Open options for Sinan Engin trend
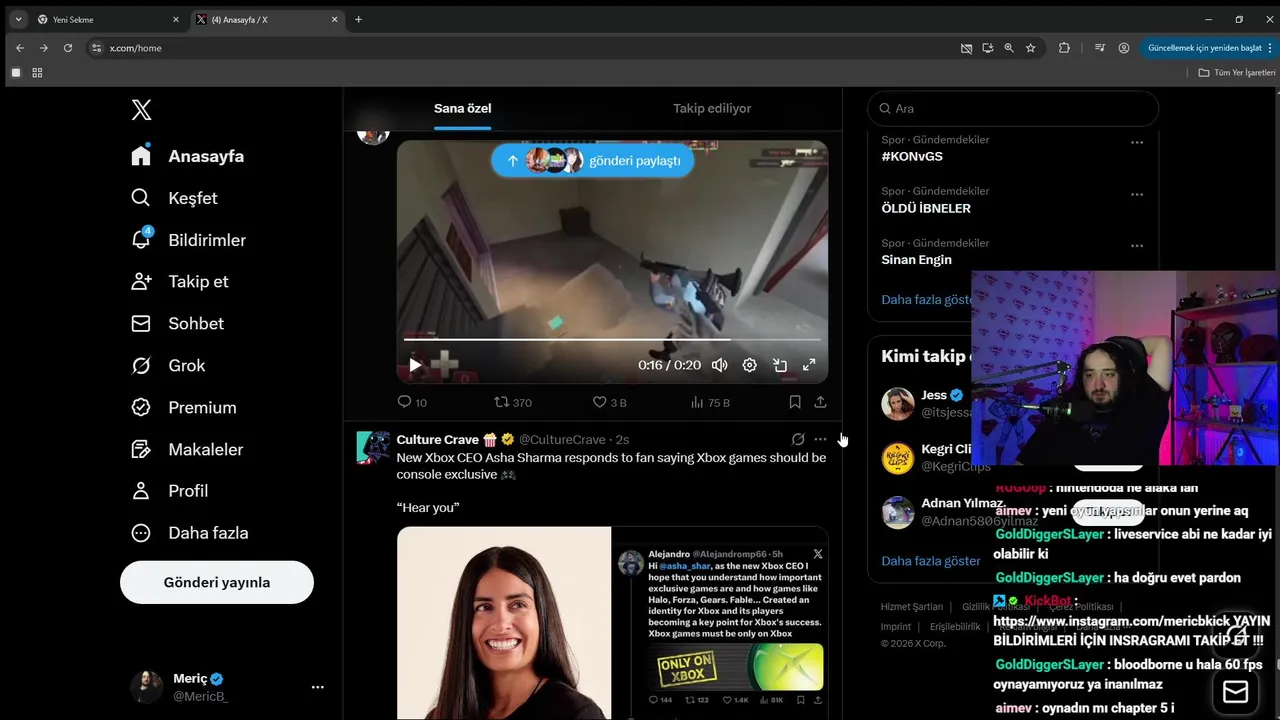The width and height of the screenshot is (1280, 720). [1137, 246]
